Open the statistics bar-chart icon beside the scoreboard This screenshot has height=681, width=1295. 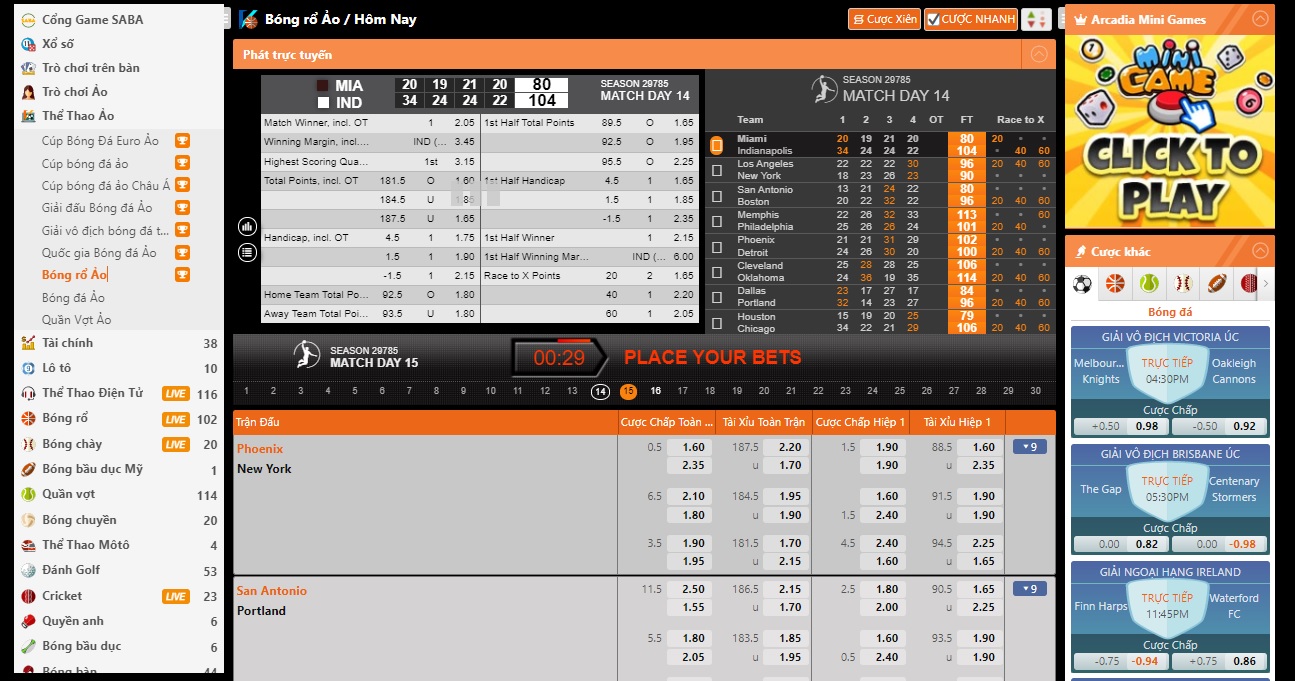tap(247, 227)
